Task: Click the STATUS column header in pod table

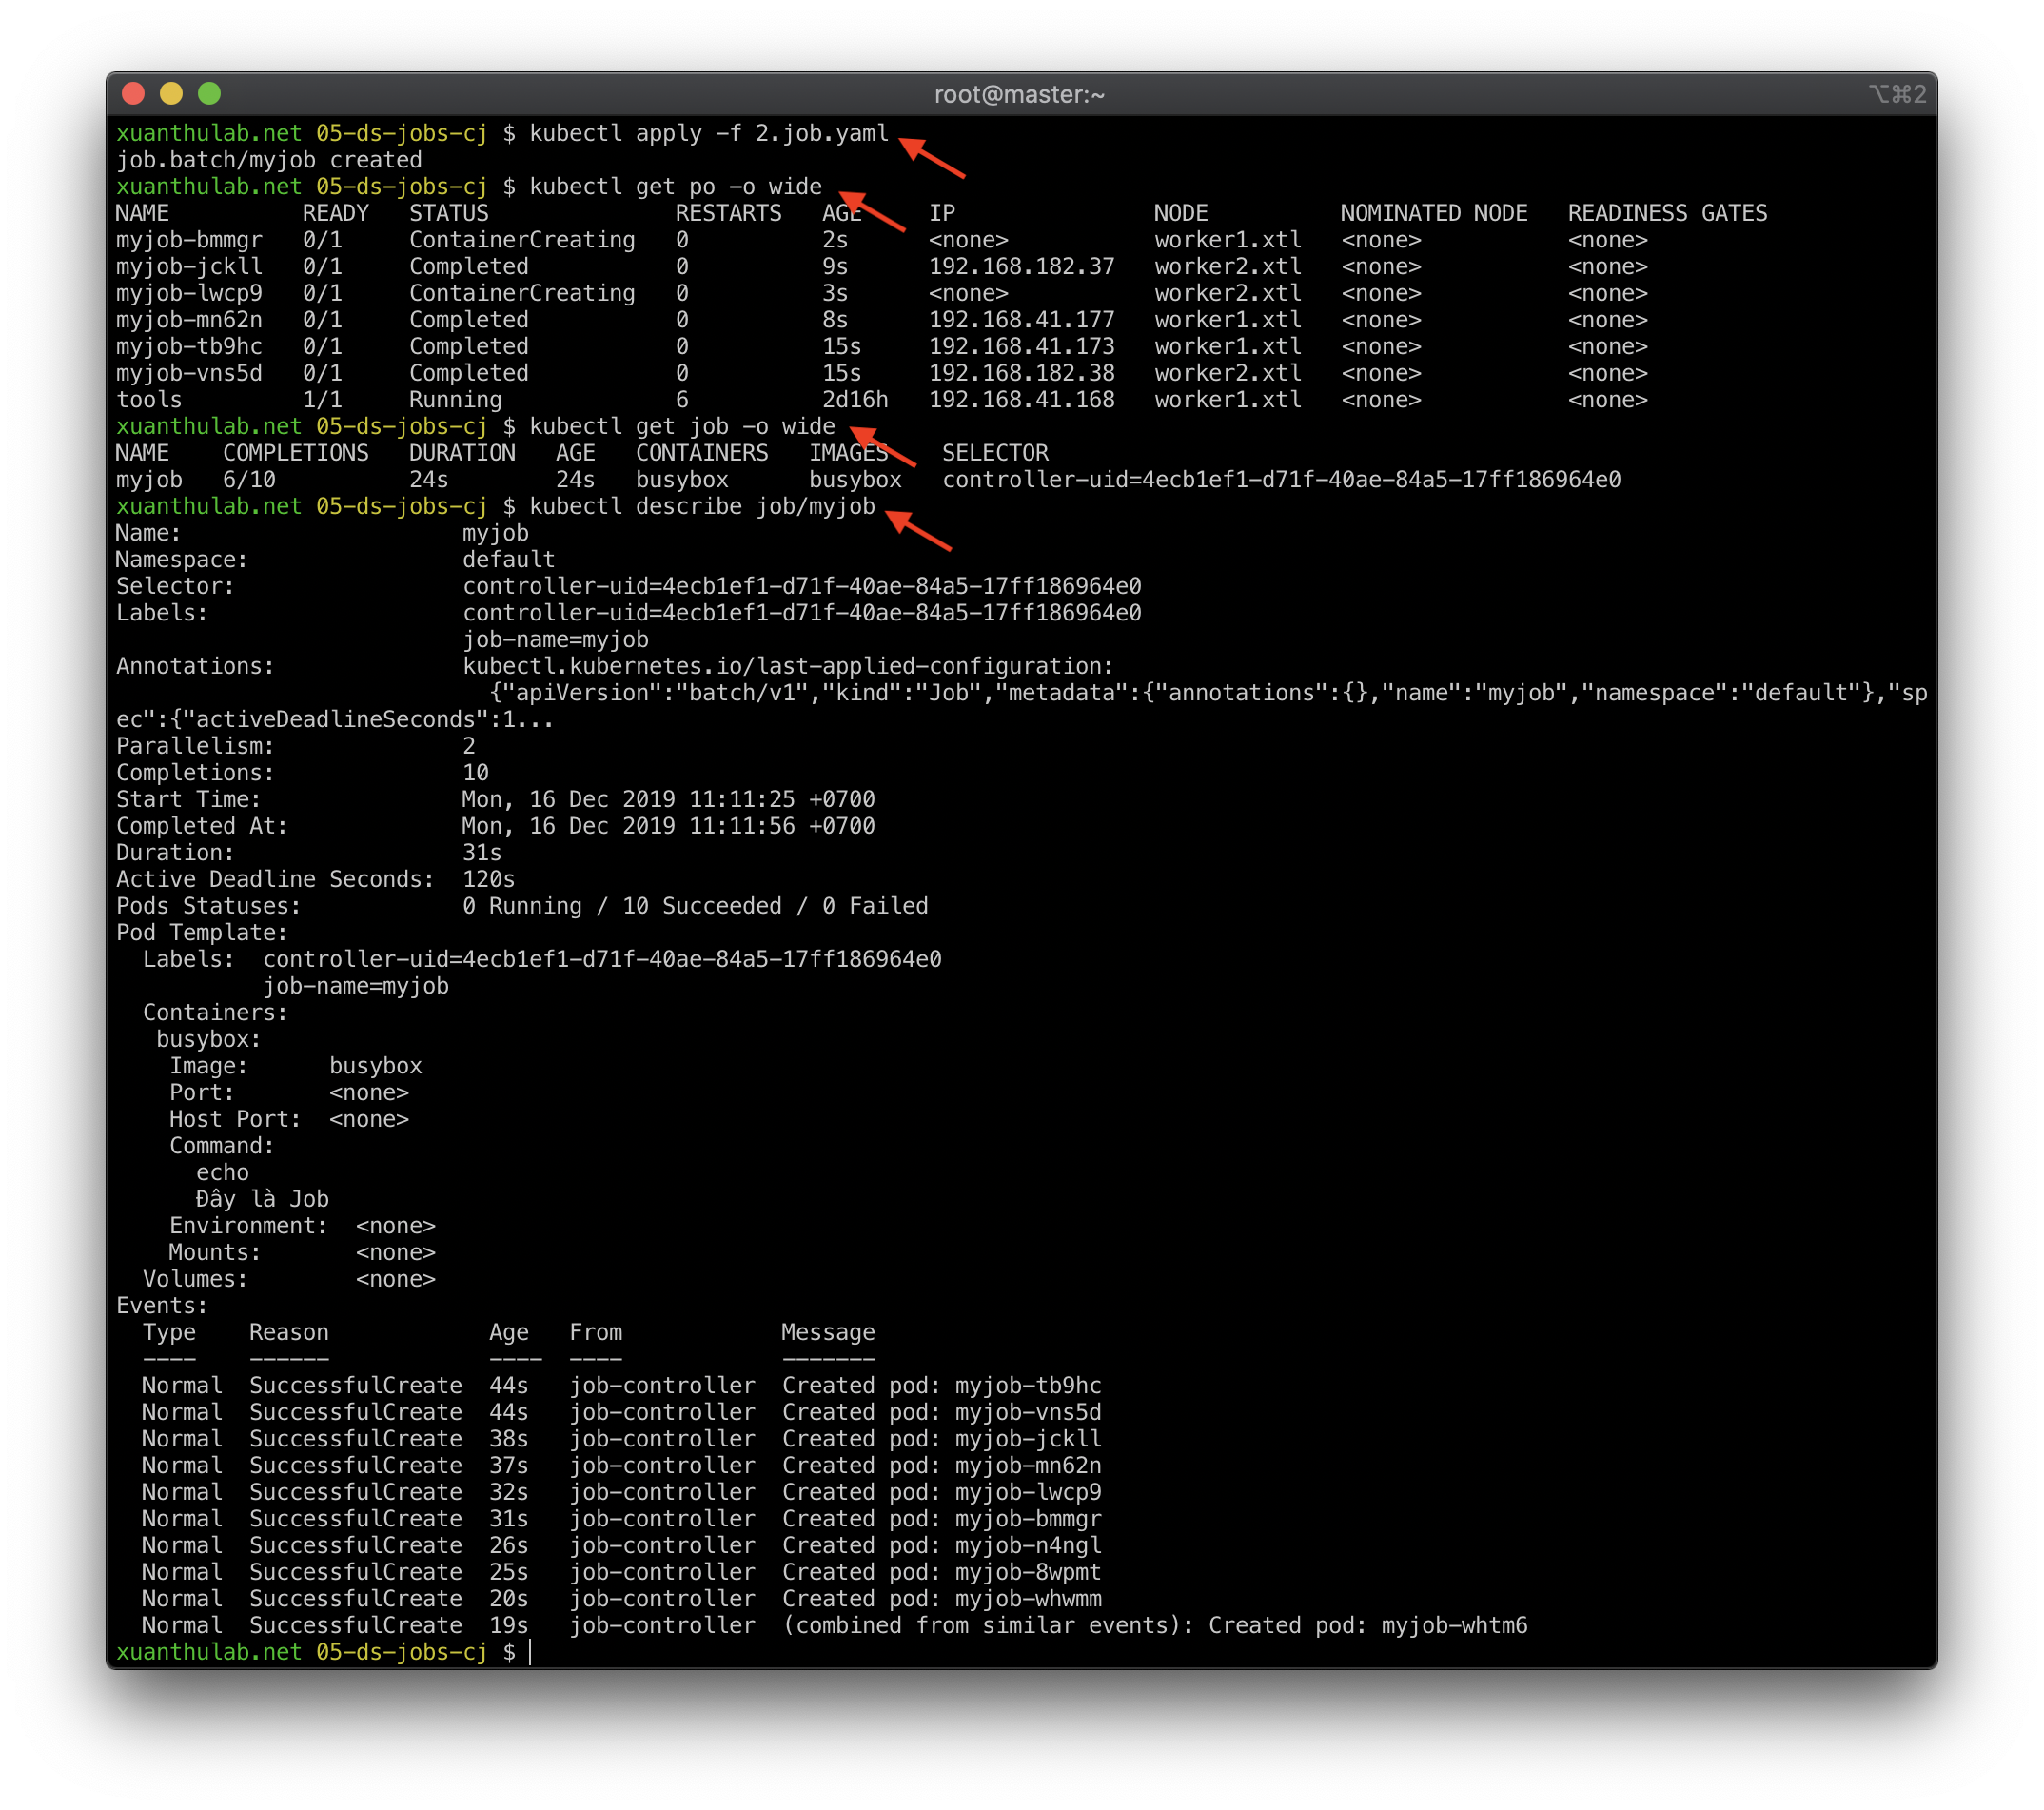Action: [x=448, y=214]
